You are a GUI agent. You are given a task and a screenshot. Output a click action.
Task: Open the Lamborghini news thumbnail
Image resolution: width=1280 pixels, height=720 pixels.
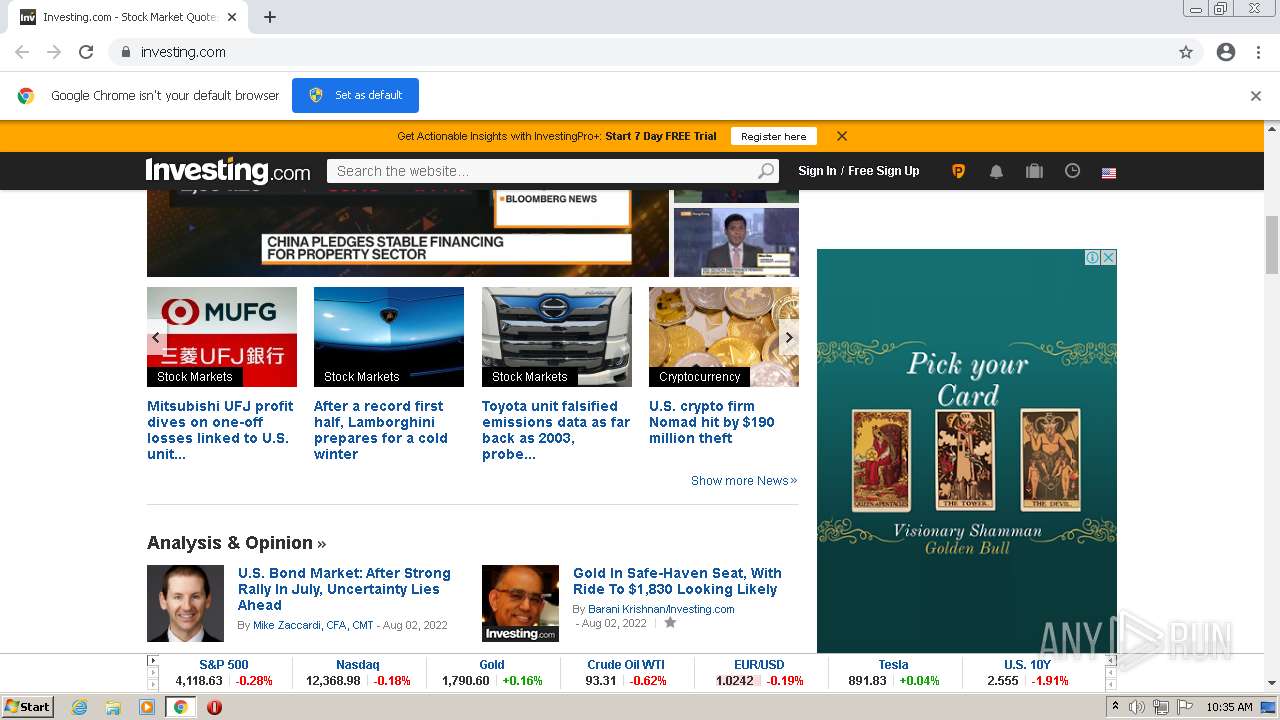[389, 337]
